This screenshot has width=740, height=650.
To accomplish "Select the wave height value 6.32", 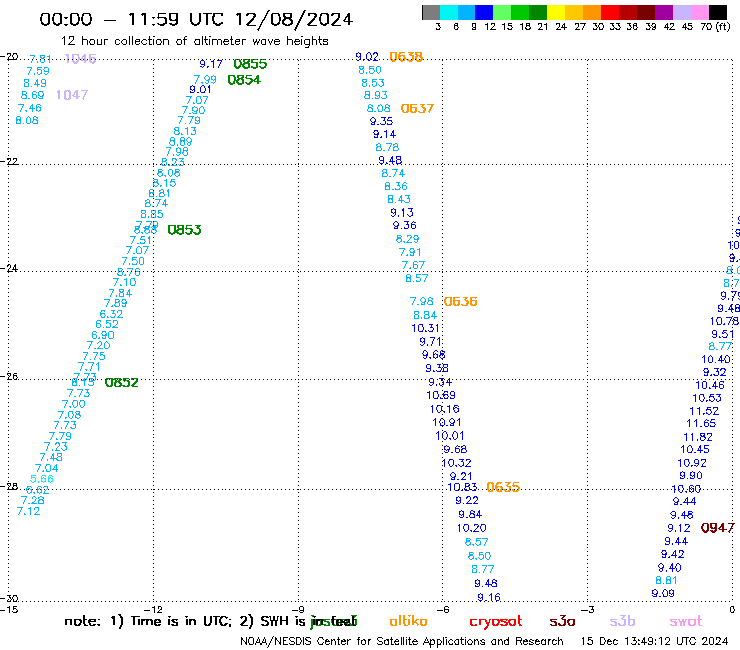I will tap(111, 314).
